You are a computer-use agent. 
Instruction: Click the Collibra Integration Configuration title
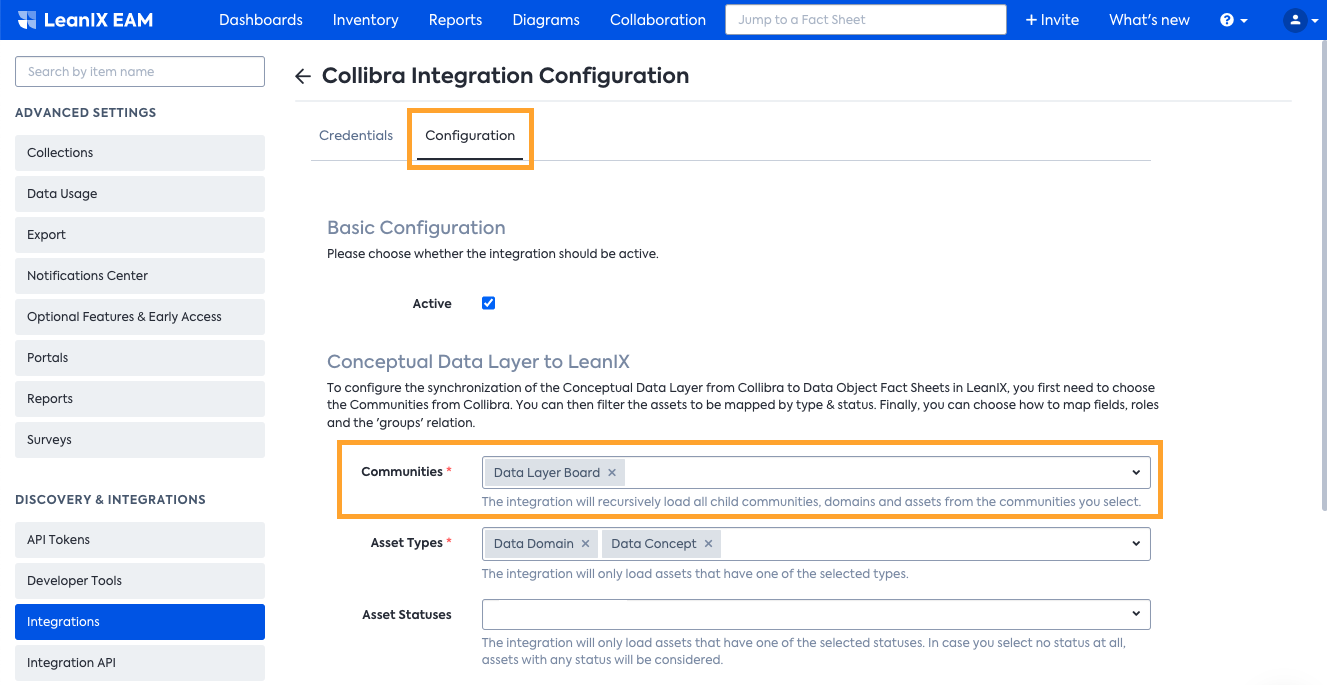click(x=505, y=76)
